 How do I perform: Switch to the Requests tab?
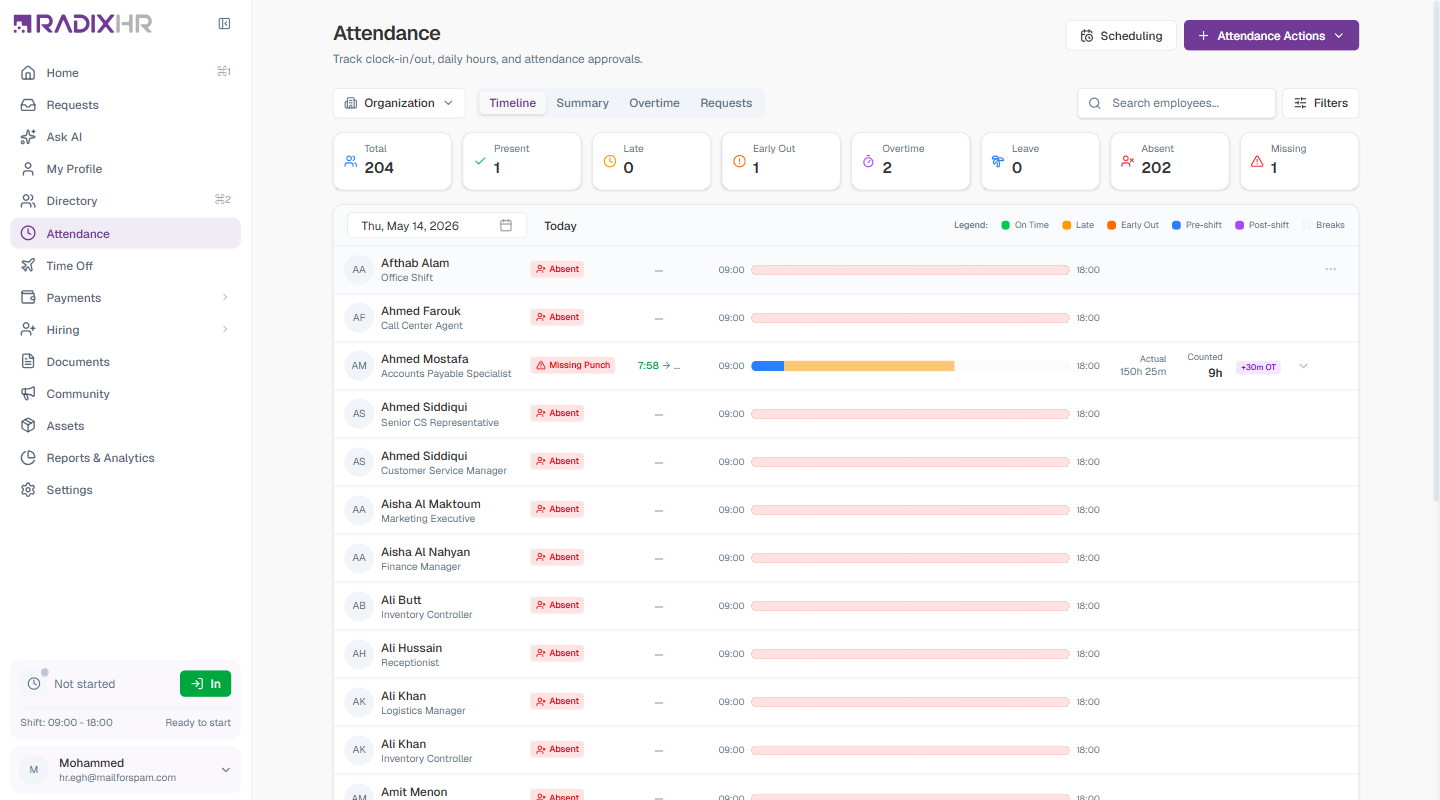[x=726, y=103]
